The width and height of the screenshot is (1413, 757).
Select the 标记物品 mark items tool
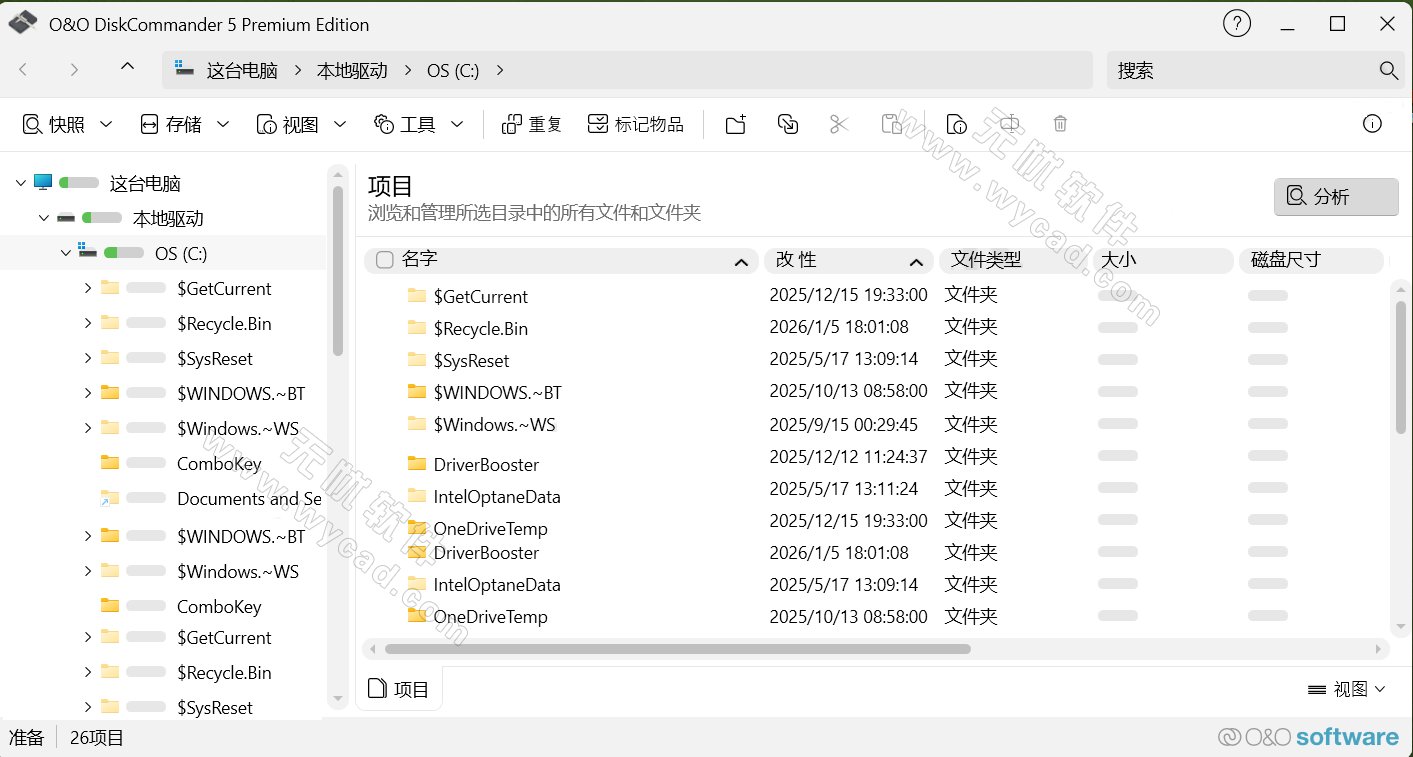[637, 123]
